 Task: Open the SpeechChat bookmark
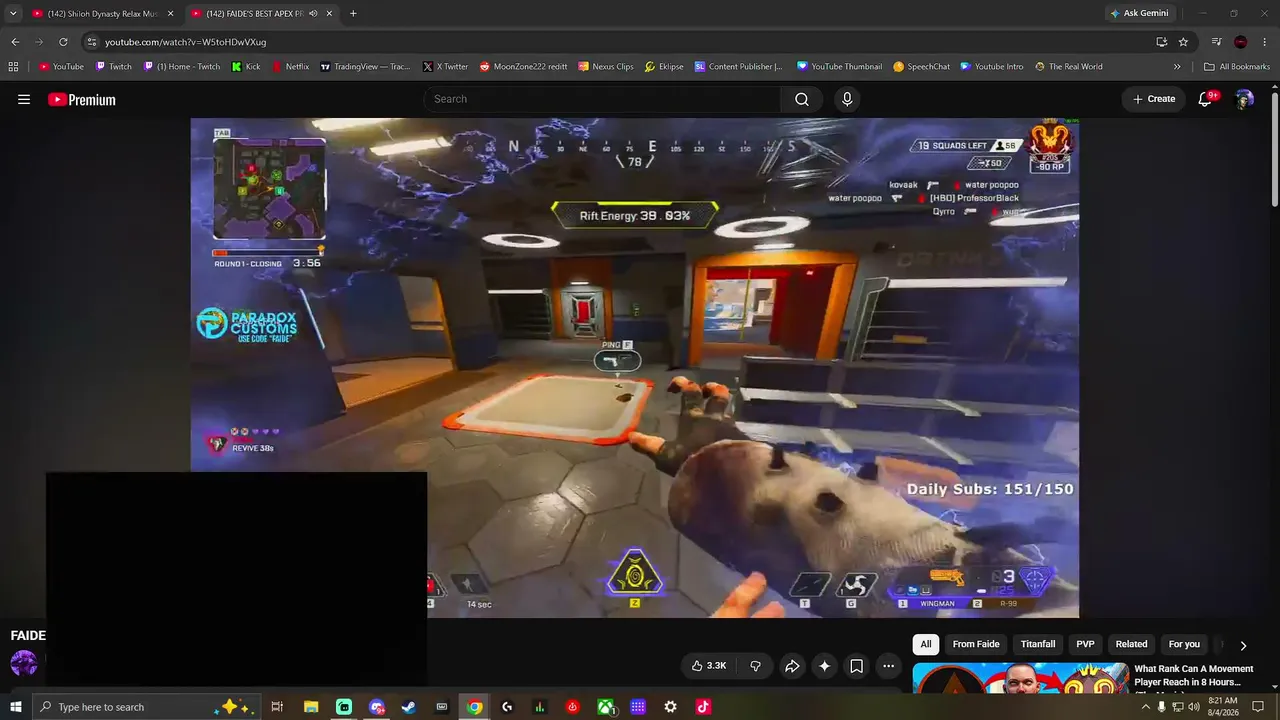pos(921,67)
